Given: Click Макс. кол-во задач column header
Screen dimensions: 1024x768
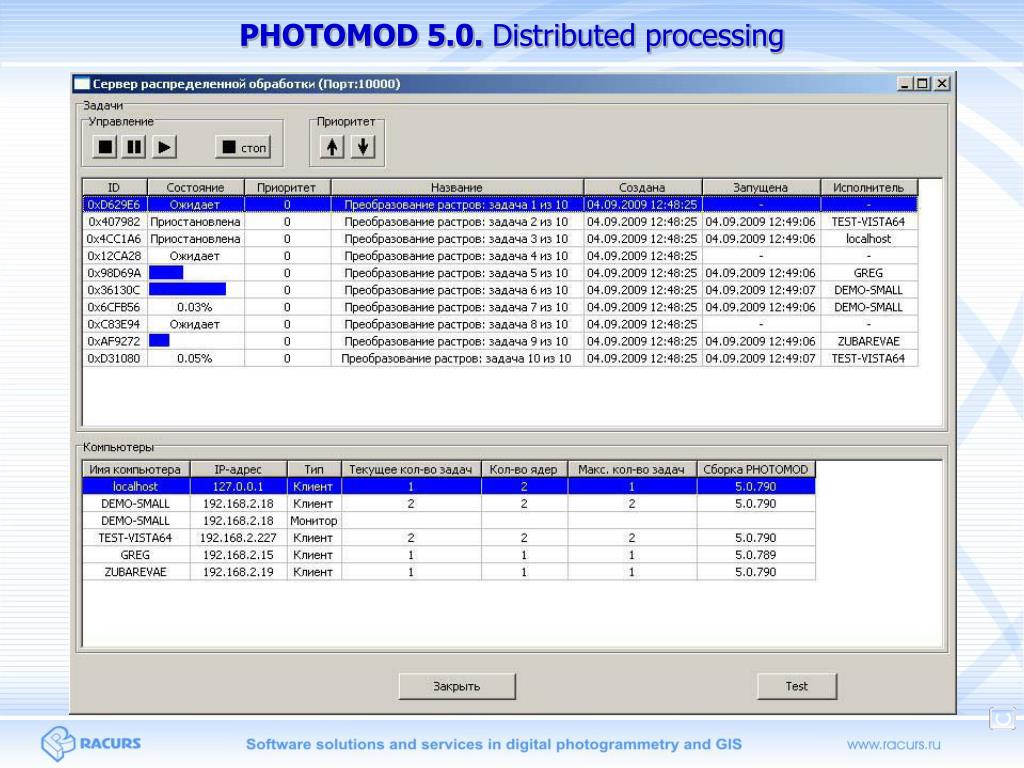Looking at the screenshot, I should (x=632, y=469).
